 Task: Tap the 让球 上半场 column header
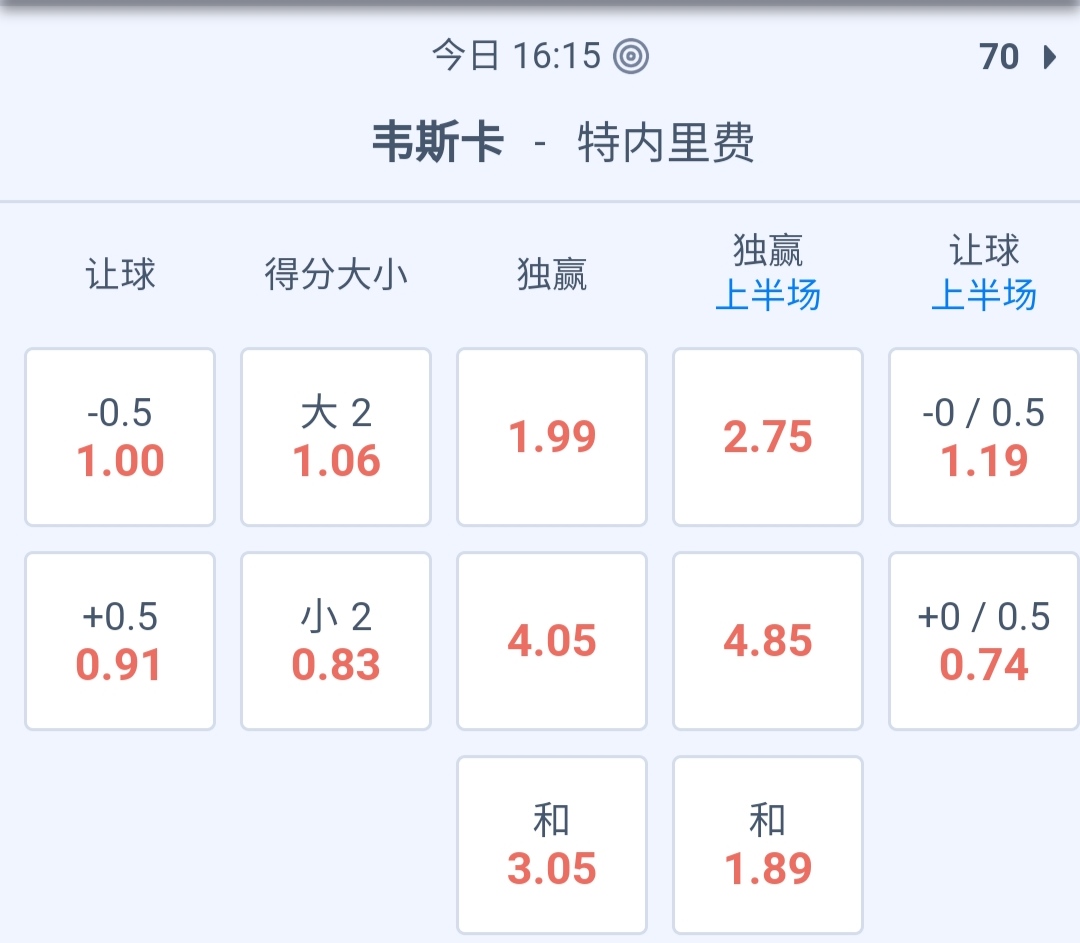click(x=984, y=273)
